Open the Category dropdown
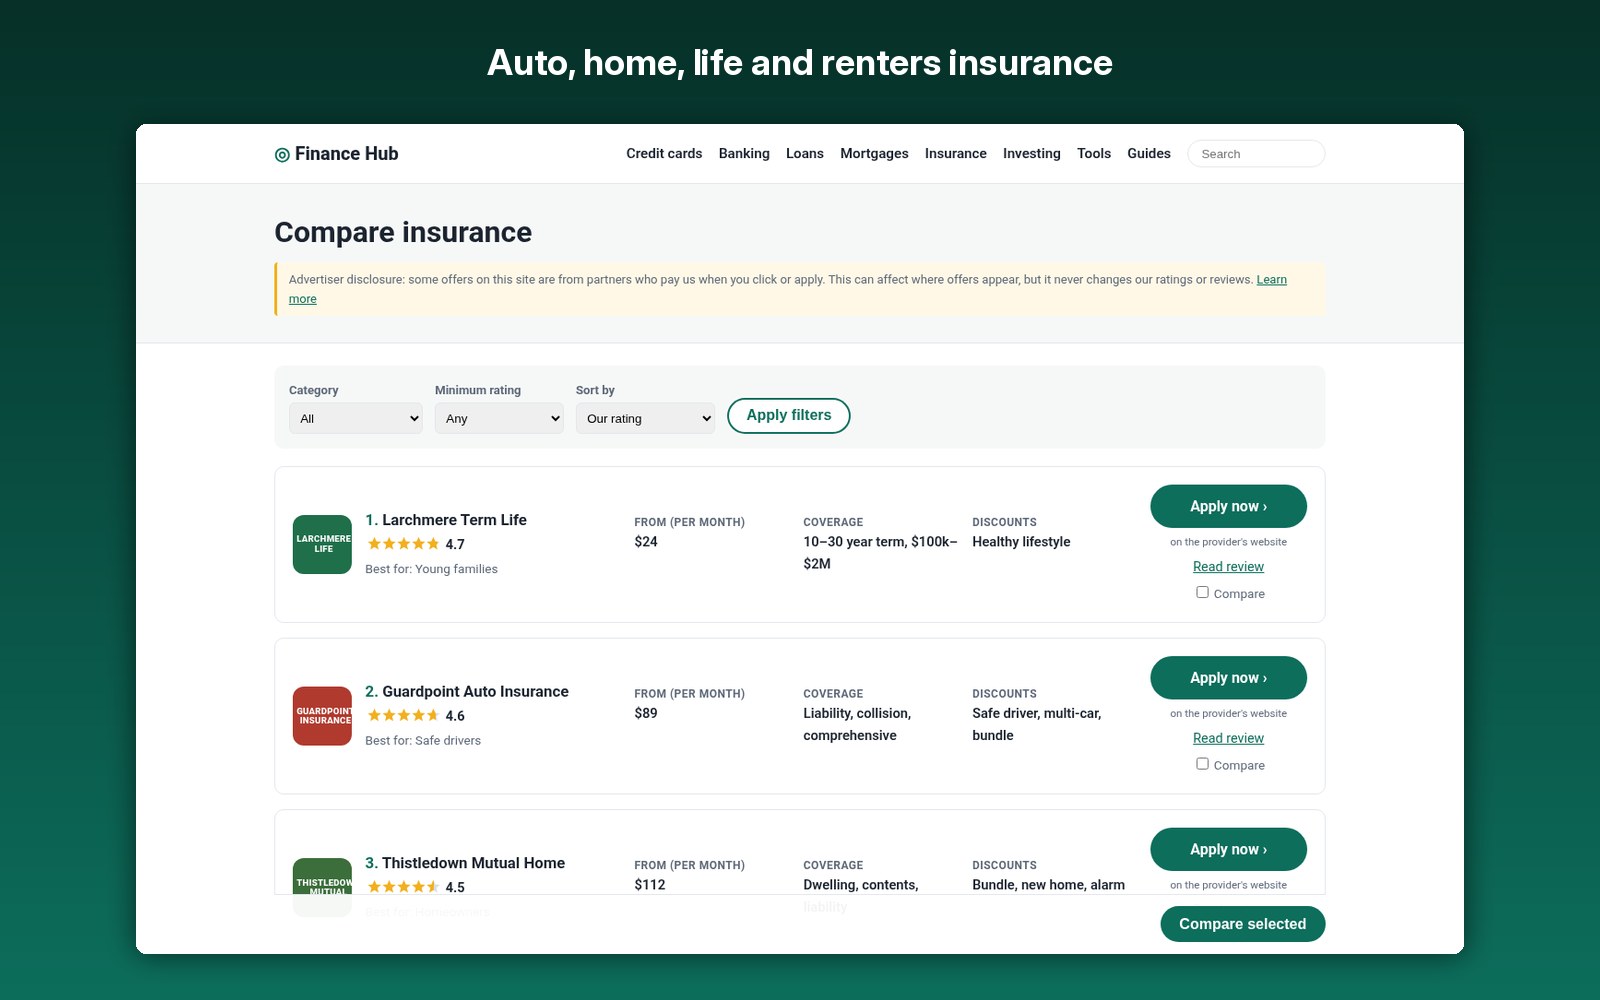Viewport: 1600px width, 1000px height. (356, 418)
